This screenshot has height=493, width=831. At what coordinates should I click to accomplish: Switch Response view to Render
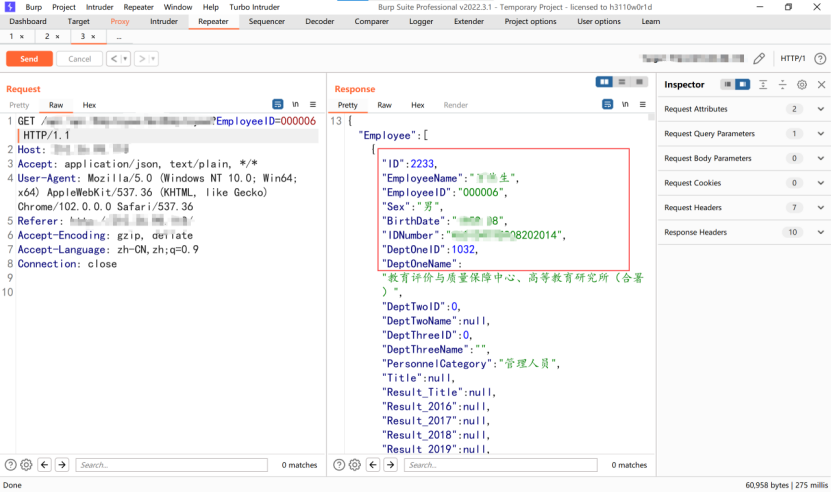point(456,105)
